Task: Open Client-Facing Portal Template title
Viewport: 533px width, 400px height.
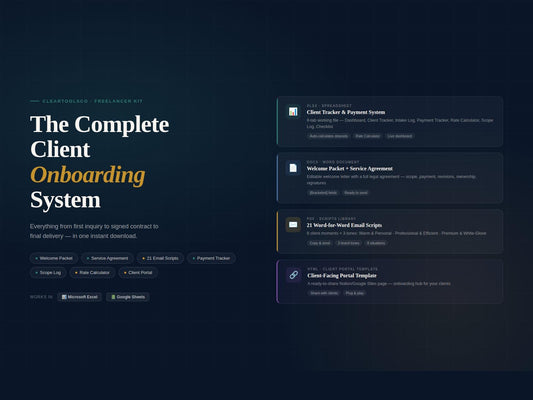Action: click(x=342, y=275)
